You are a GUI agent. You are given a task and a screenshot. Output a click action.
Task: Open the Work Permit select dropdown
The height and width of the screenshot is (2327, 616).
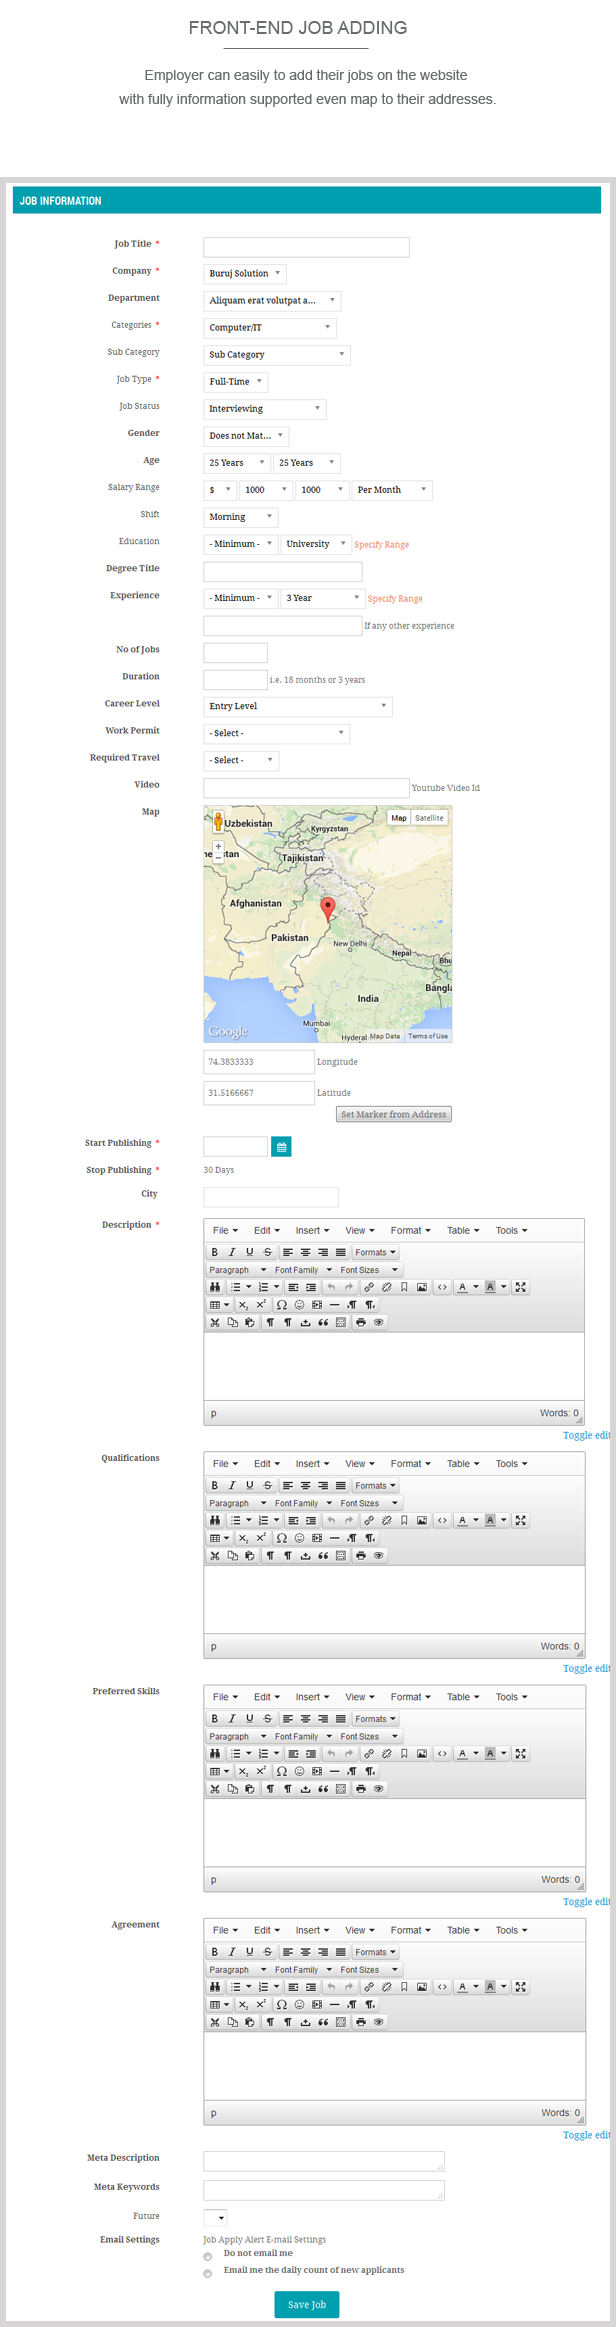pyautogui.click(x=276, y=733)
